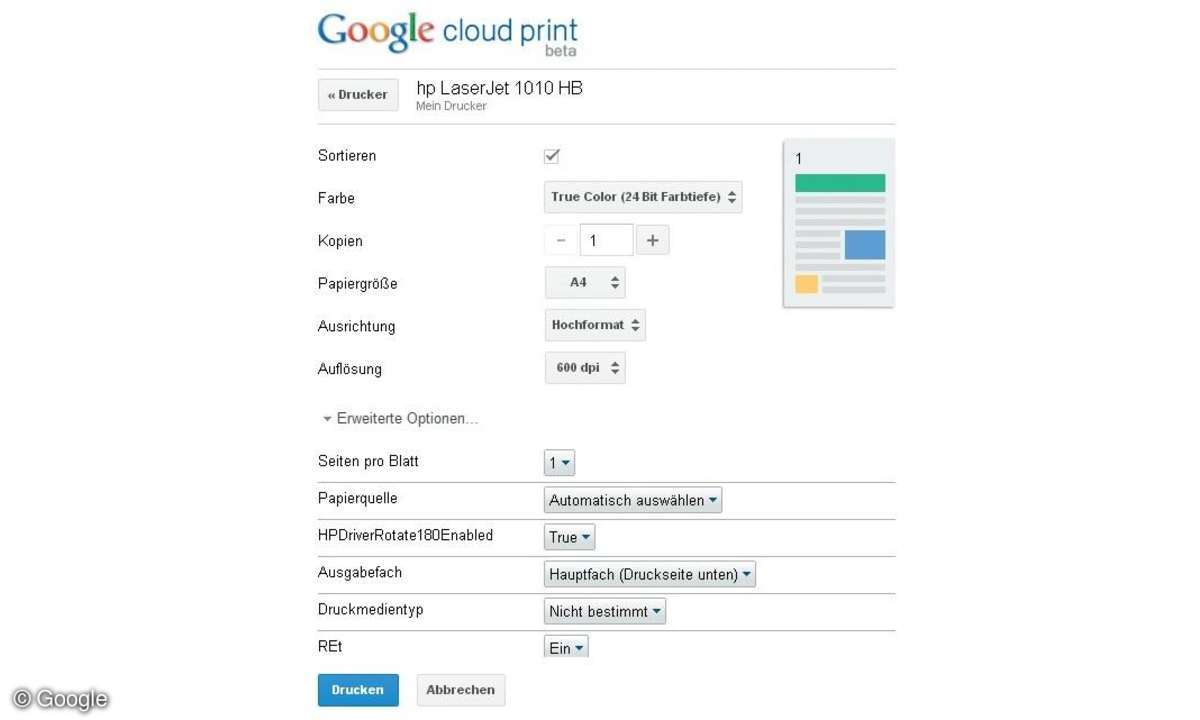This screenshot has height=720, width=1200.
Task: Open the Papierquelle Automatisch auswählen dropdown
Action: [633, 500]
